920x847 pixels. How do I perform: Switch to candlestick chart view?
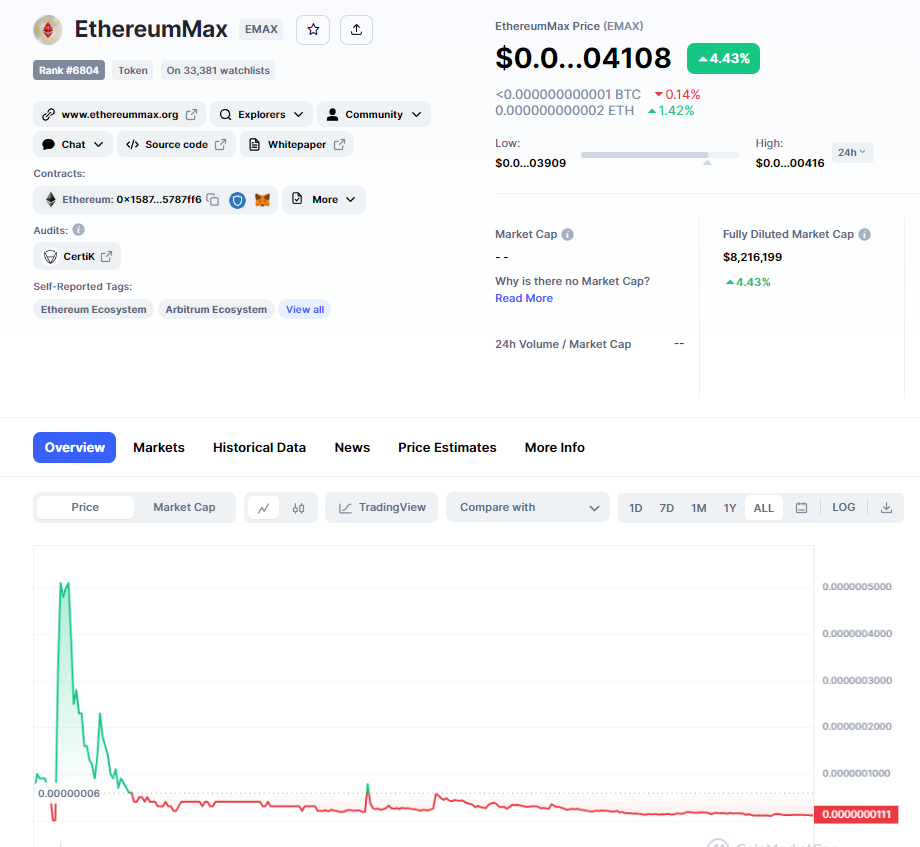[298, 508]
